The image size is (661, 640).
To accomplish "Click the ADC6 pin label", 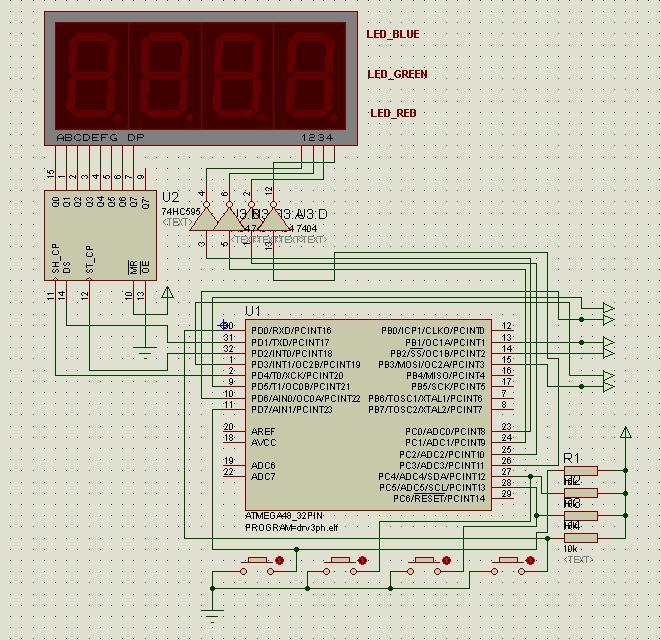I will [x=263, y=465].
